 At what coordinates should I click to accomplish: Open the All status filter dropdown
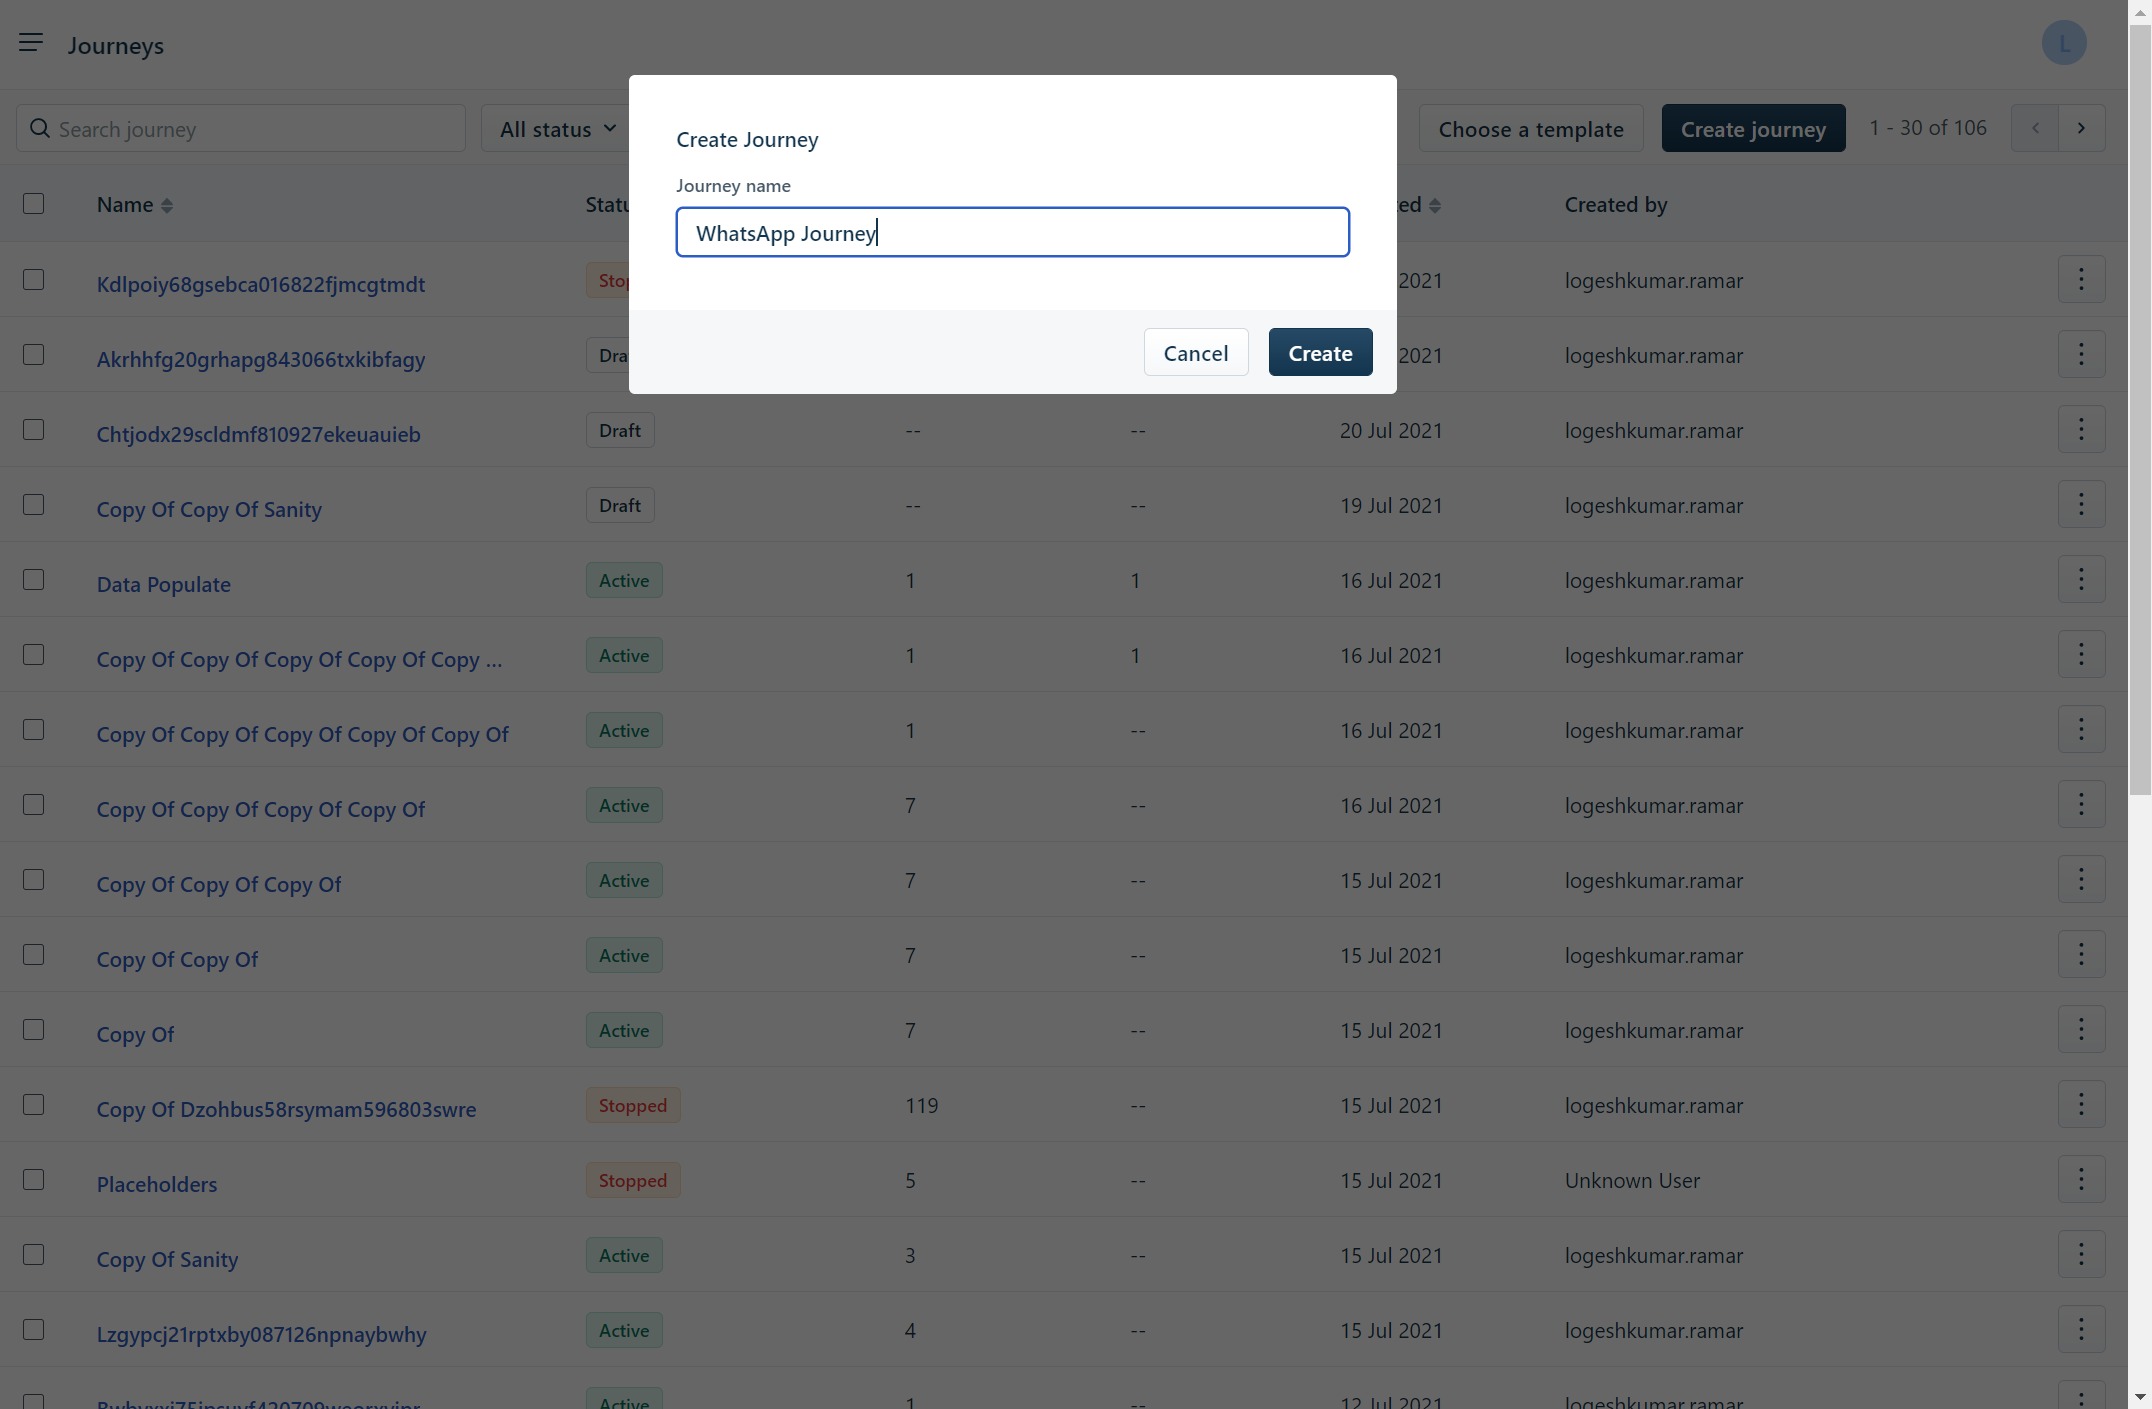pyautogui.click(x=556, y=128)
